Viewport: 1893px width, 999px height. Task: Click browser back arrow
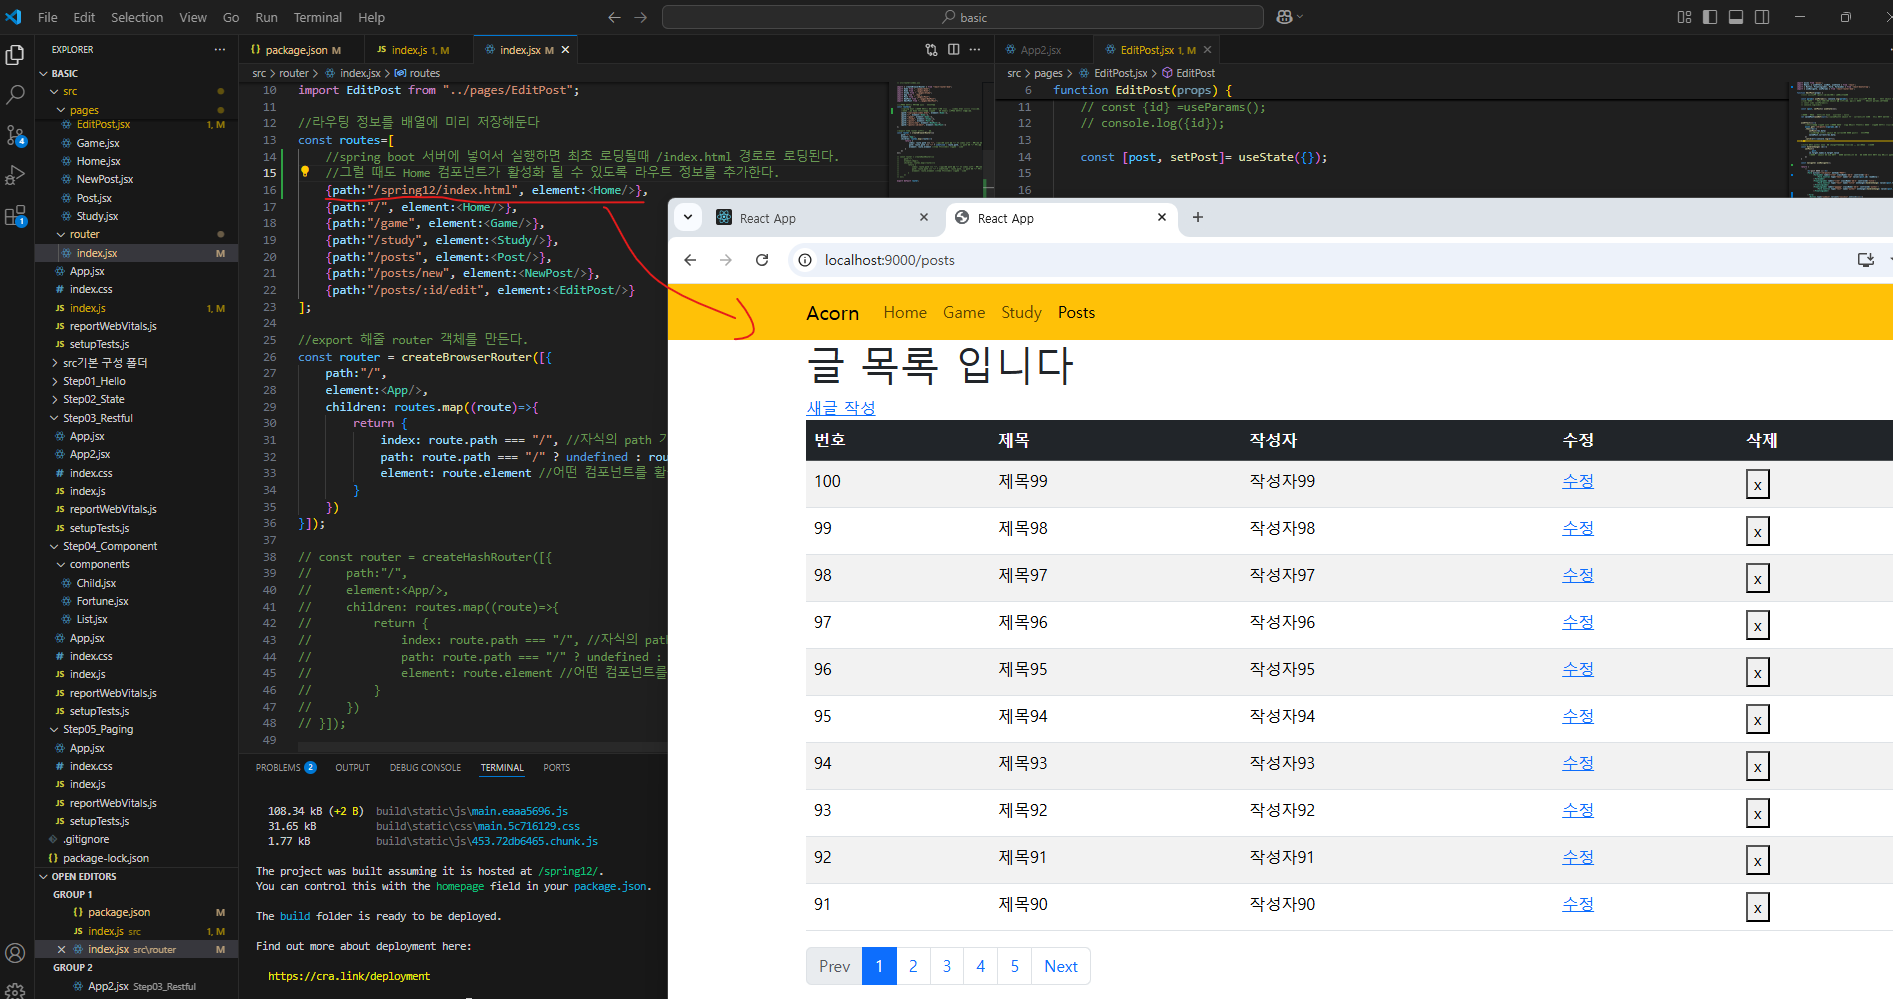point(690,260)
